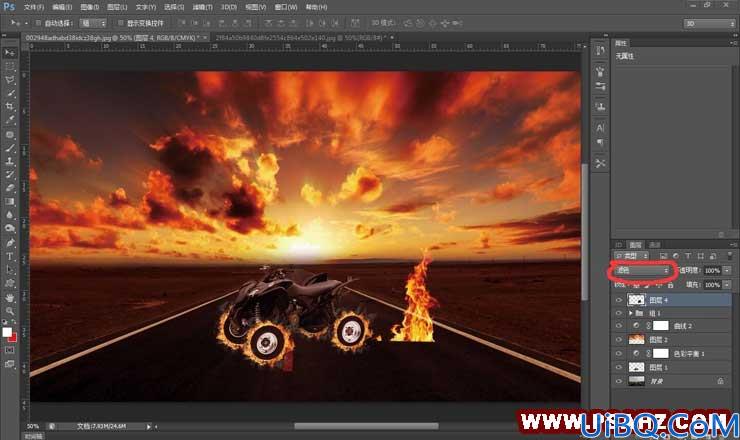Select the Dodge tool
This screenshot has width=740, height=440.
pos(9,228)
